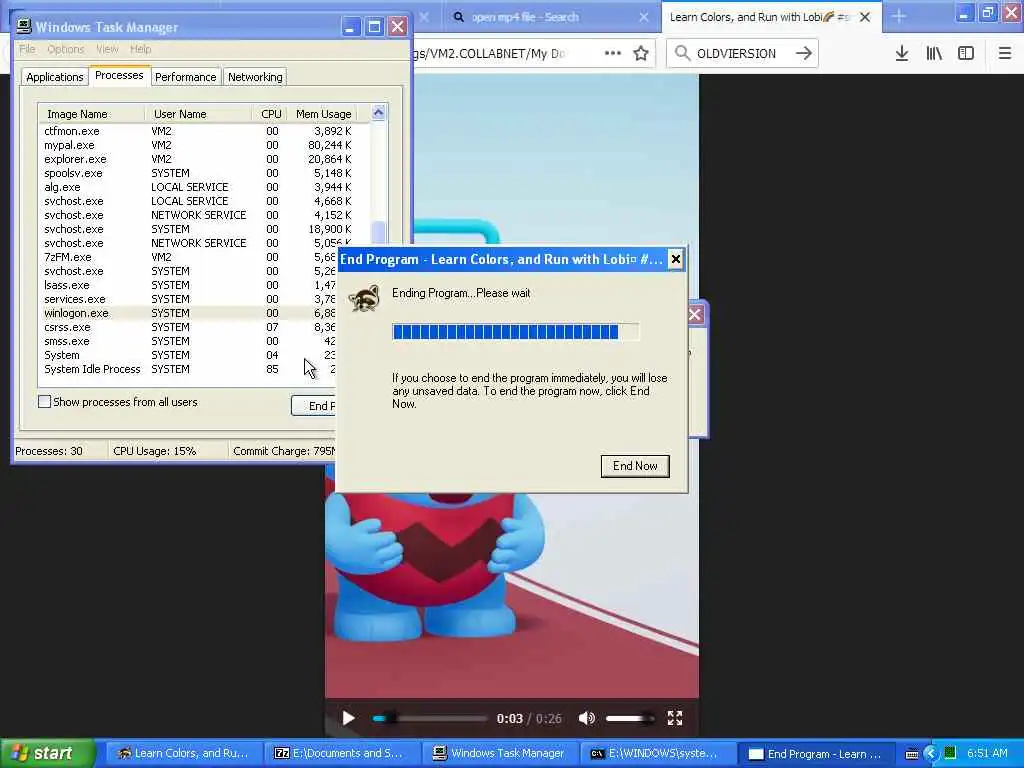This screenshot has height=768, width=1024.
Task: Select the 7zFM.exe process row
Action: click(188, 257)
